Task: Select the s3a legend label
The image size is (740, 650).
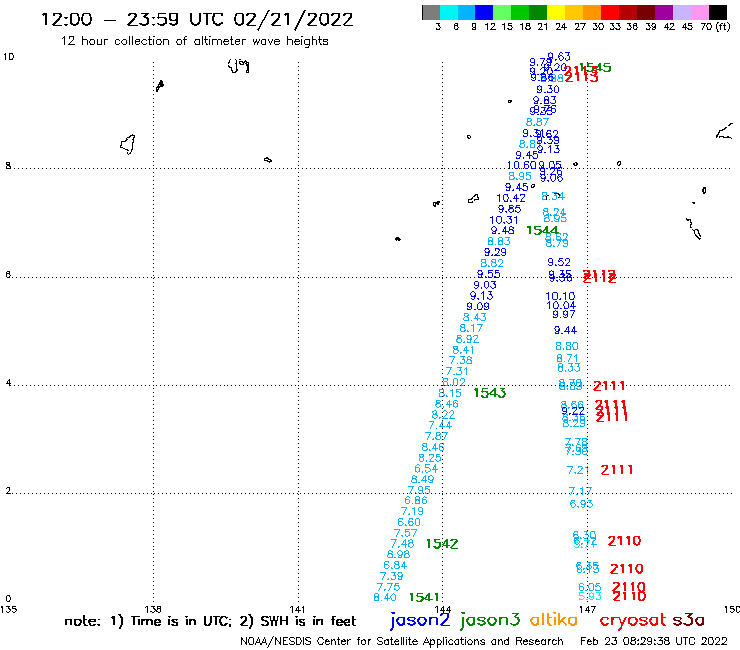Action: (x=688, y=620)
